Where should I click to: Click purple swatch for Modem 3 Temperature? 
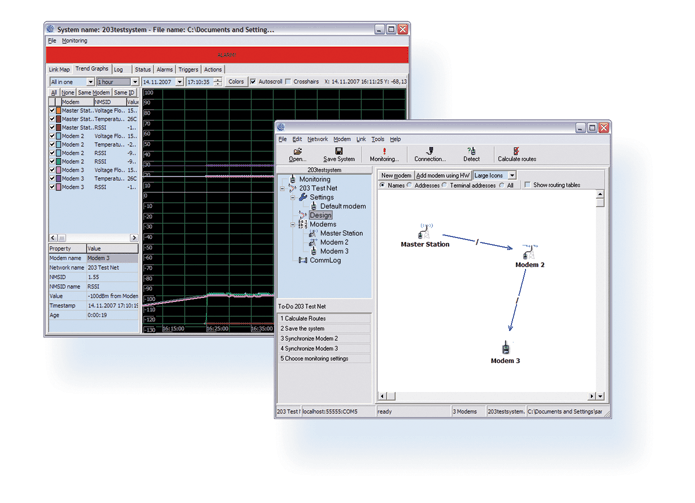coord(59,179)
